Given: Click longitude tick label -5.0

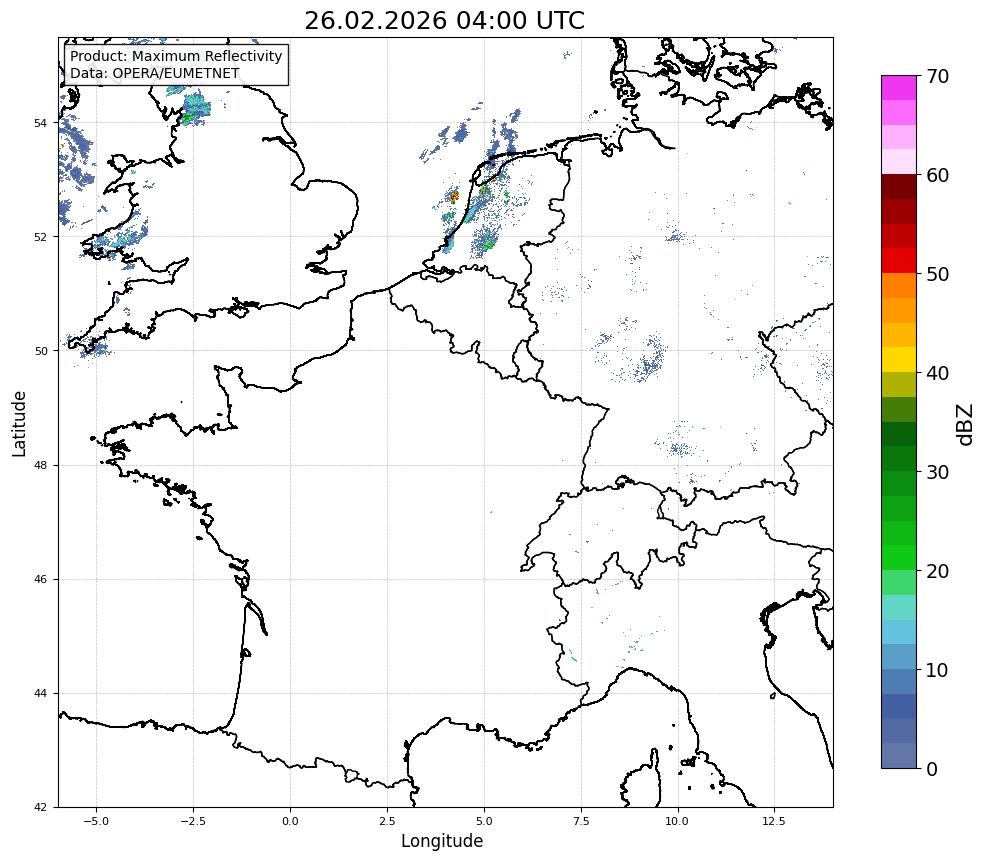Looking at the screenshot, I should [x=96, y=821].
